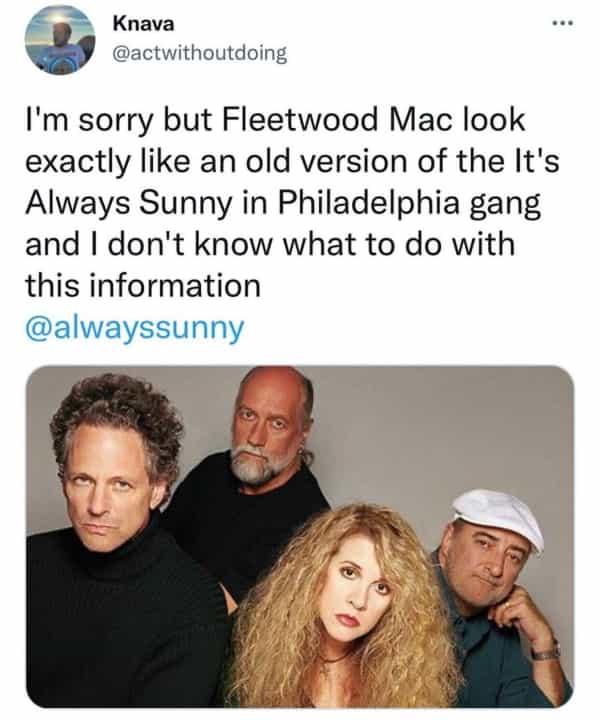Click the wristwatch in the photo
The width and height of the screenshot is (600, 720).
click(545, 652)
